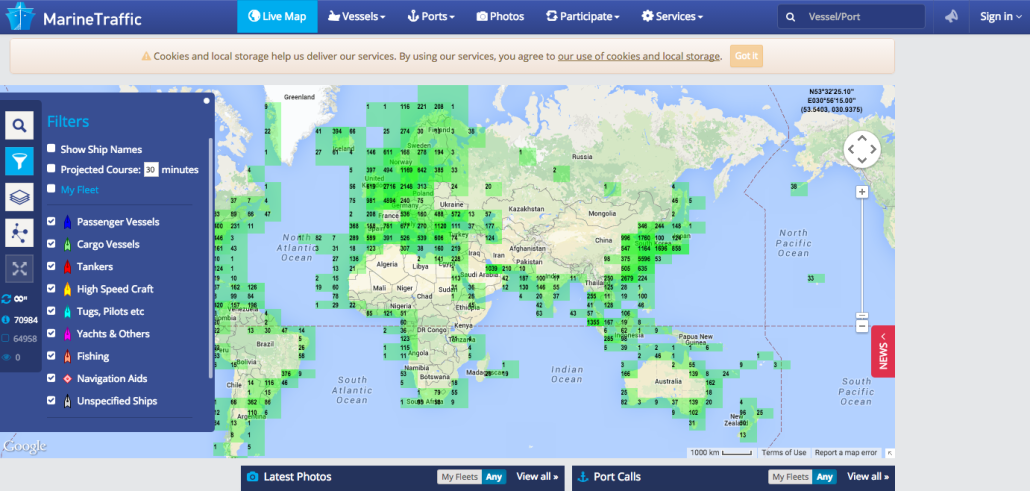
Task: Click the auto-refresh arrows icon
Action: click(6, 299)
